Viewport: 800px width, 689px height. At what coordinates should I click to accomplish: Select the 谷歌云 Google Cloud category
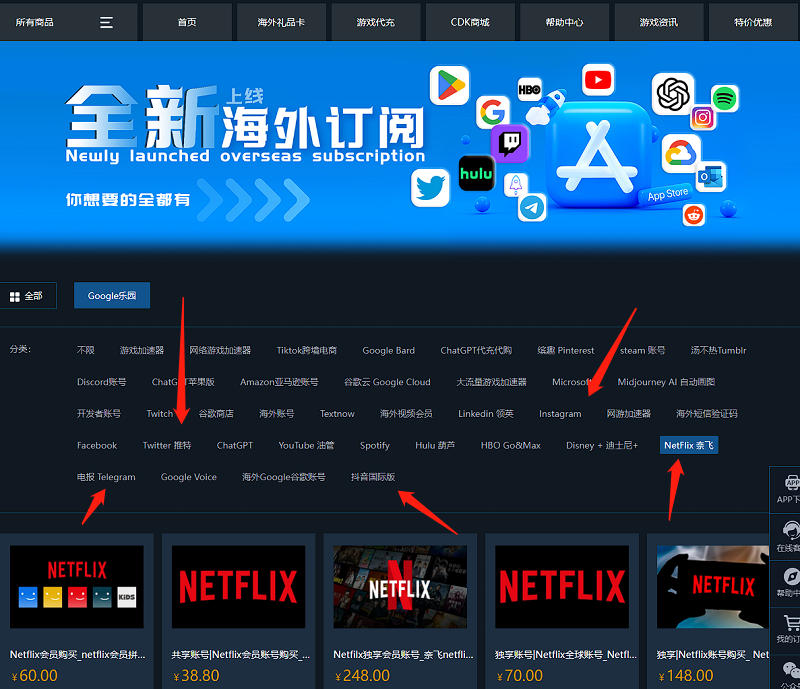tap(387, 382)
